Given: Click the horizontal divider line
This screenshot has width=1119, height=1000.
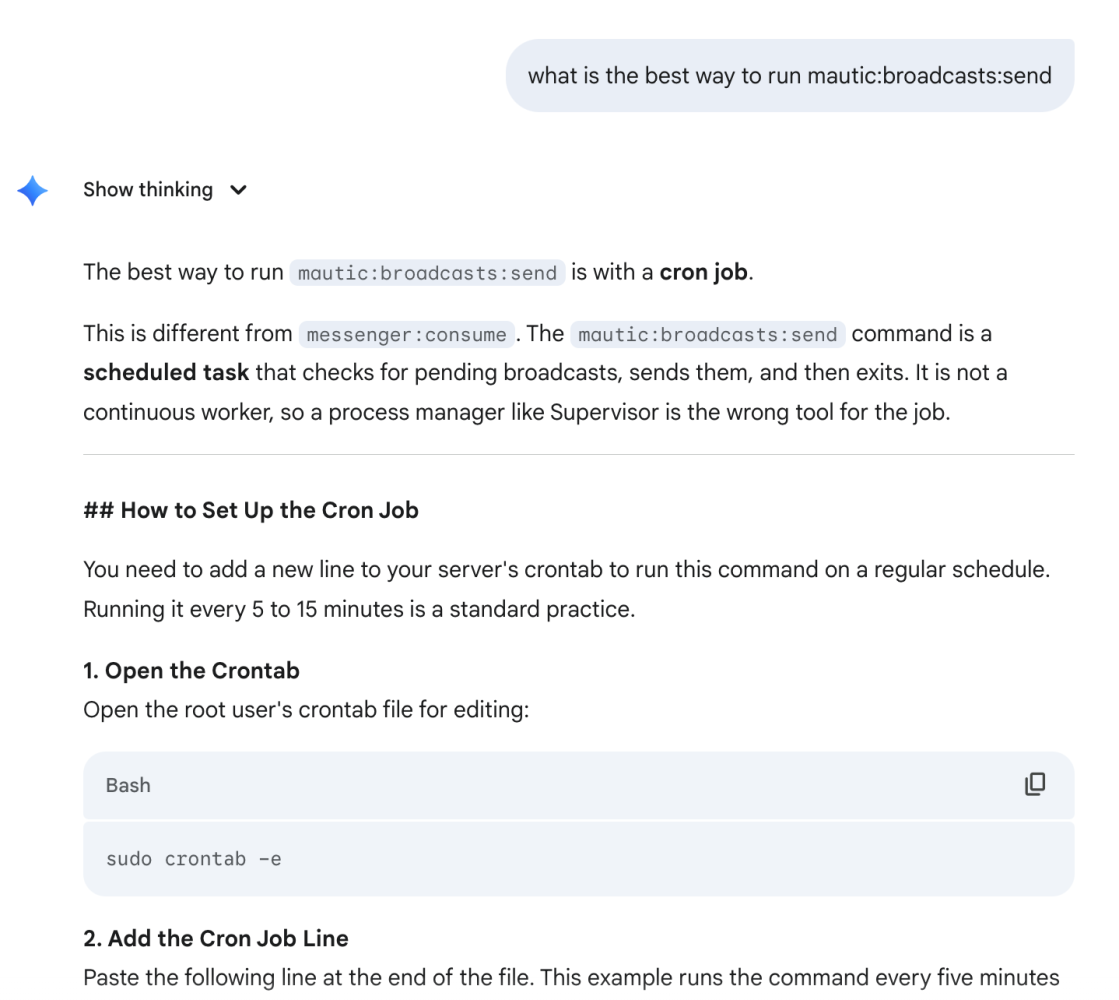Looking at the screenshot, I should 578,455.
